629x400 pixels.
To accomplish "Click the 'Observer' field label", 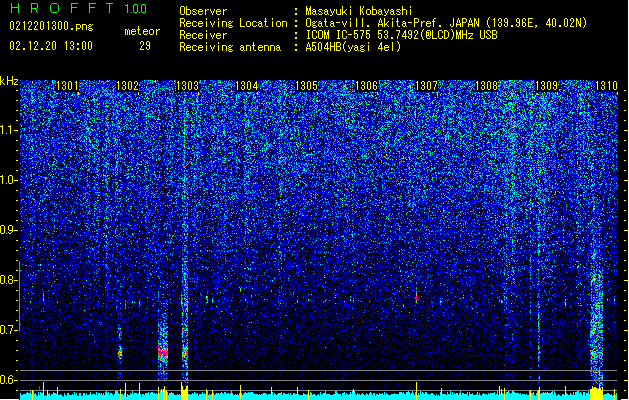I will (203, 11).
